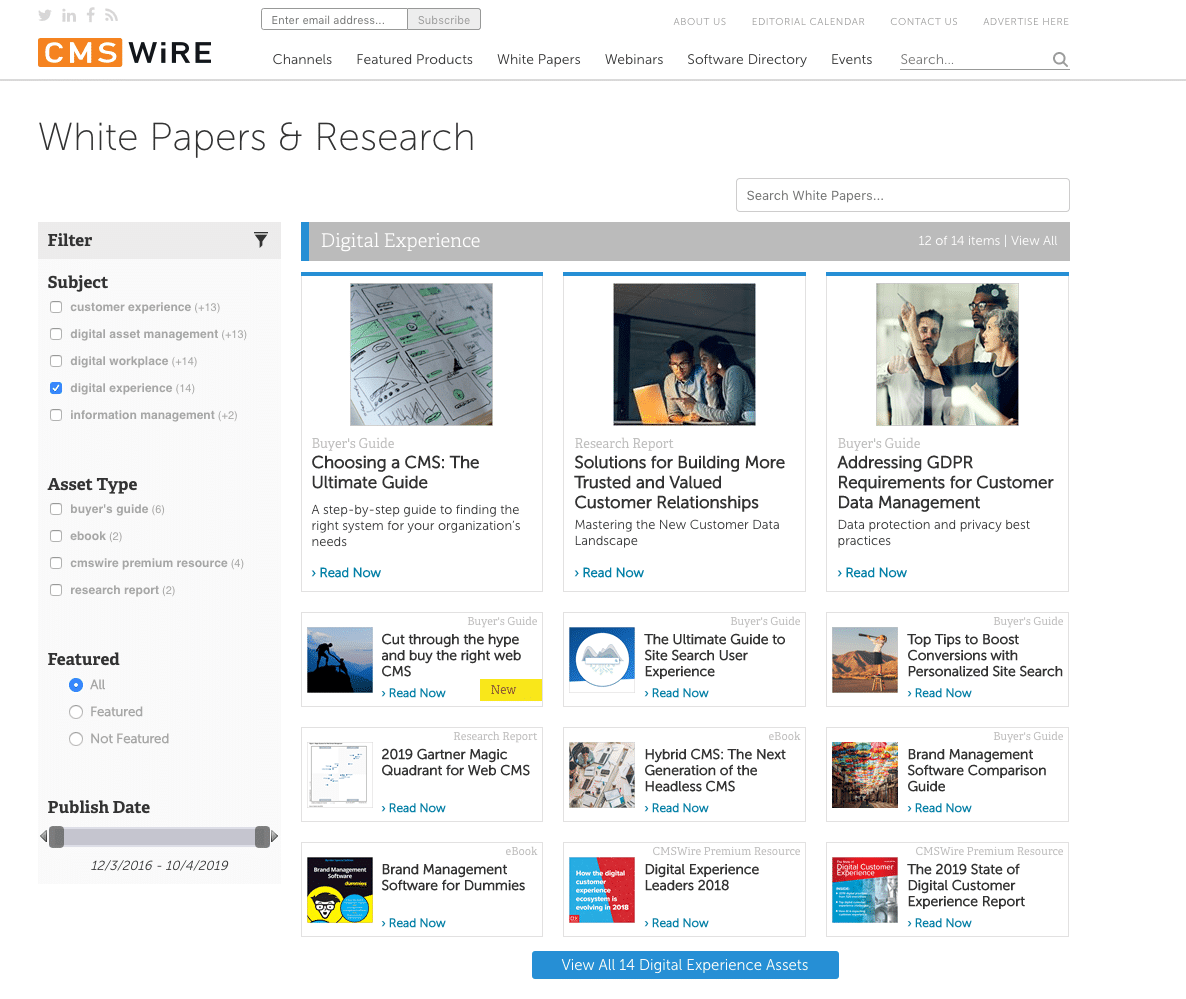Check the information management filter
1186x999 pixels.
coord(56,415)
